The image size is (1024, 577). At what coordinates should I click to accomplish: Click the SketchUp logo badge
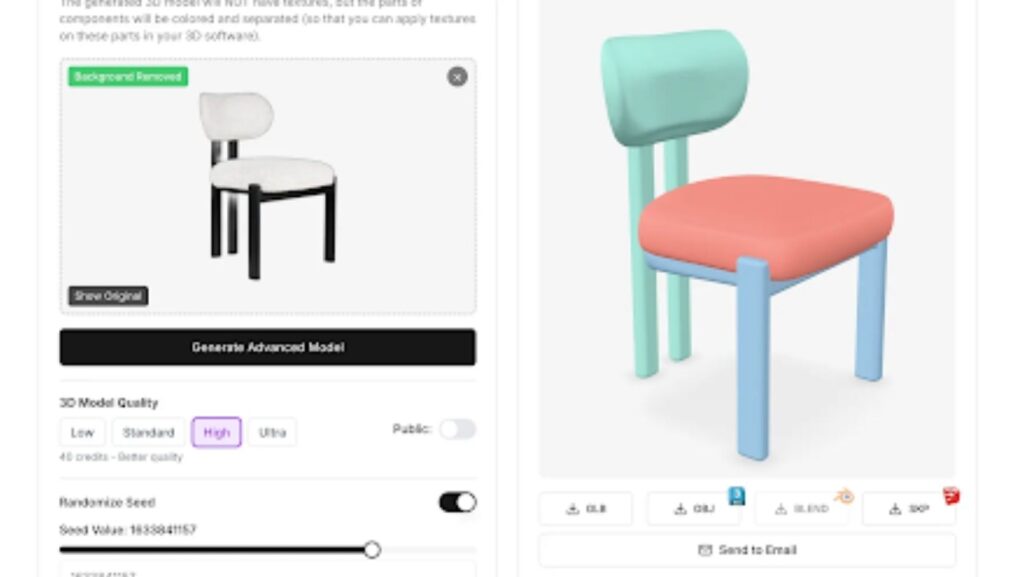[952, 496]
